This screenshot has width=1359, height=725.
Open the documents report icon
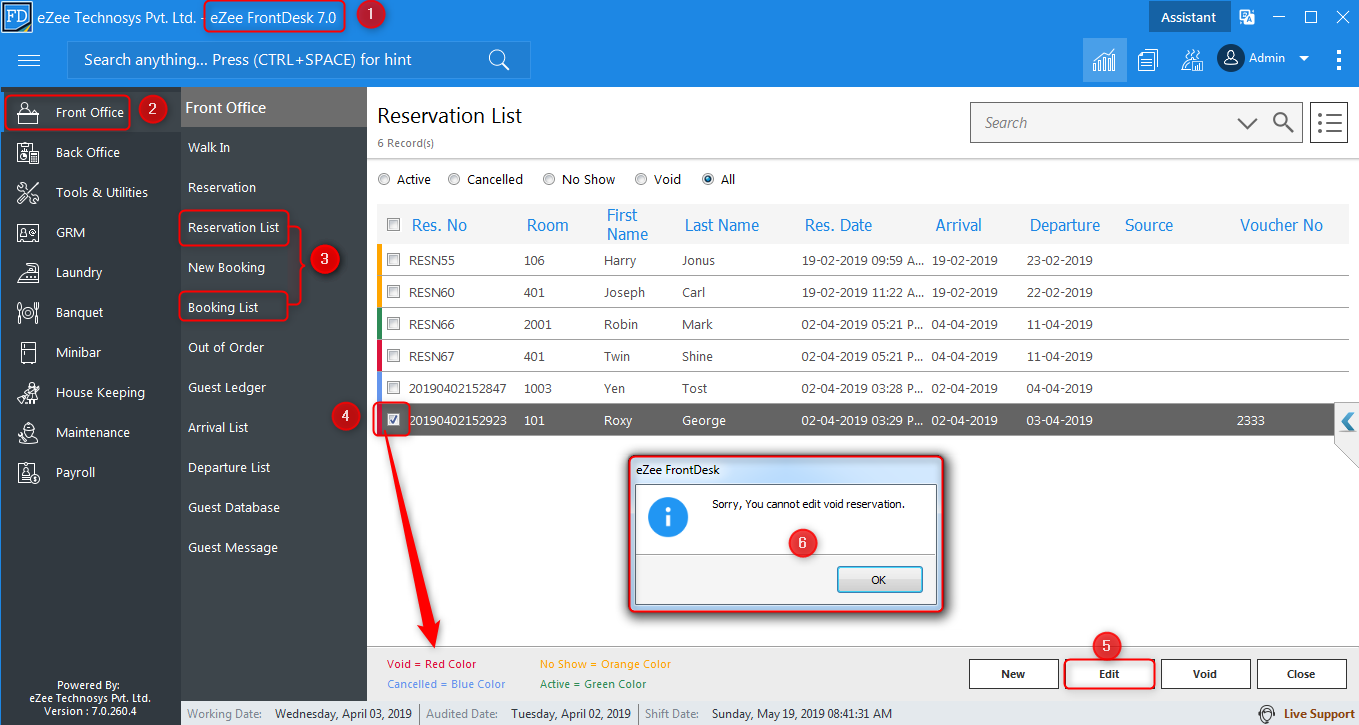[1147, 60]
